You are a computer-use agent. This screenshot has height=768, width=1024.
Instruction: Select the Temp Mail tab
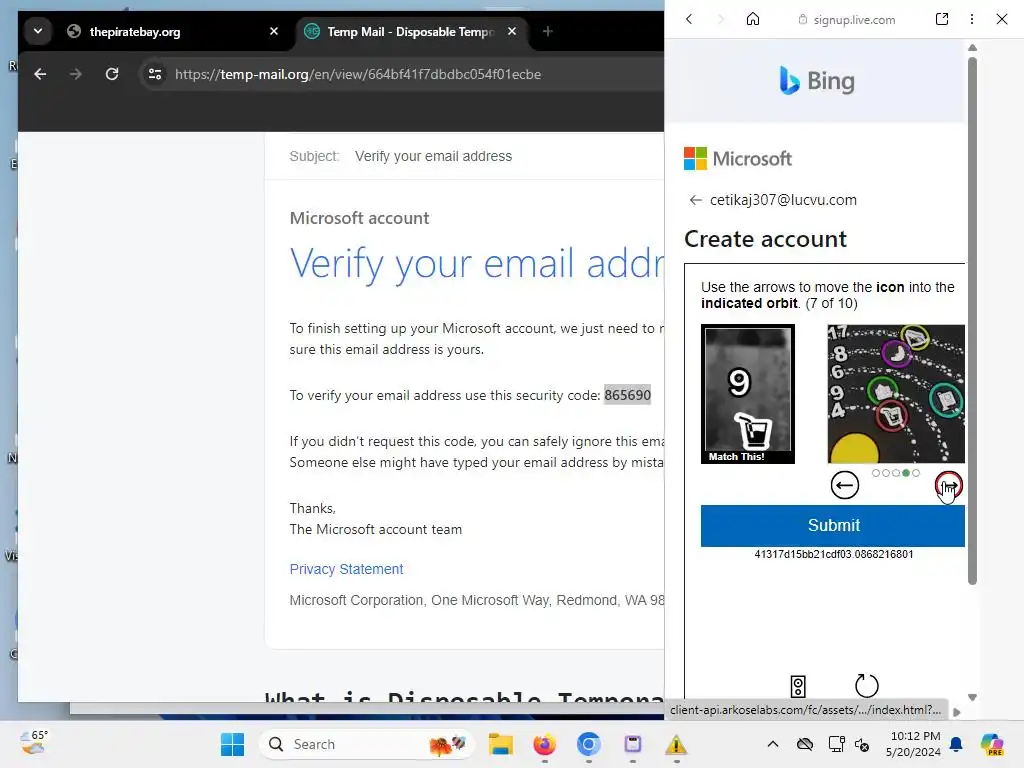(x=411, y=31)
